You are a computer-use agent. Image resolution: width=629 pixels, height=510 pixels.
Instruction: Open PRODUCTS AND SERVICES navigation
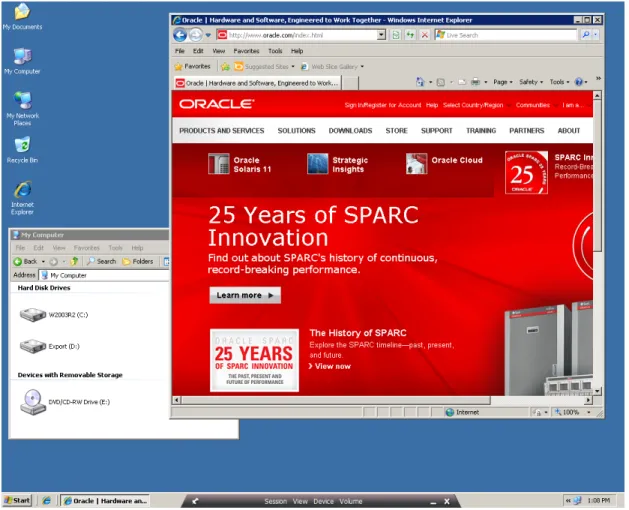tap(222, 131)
